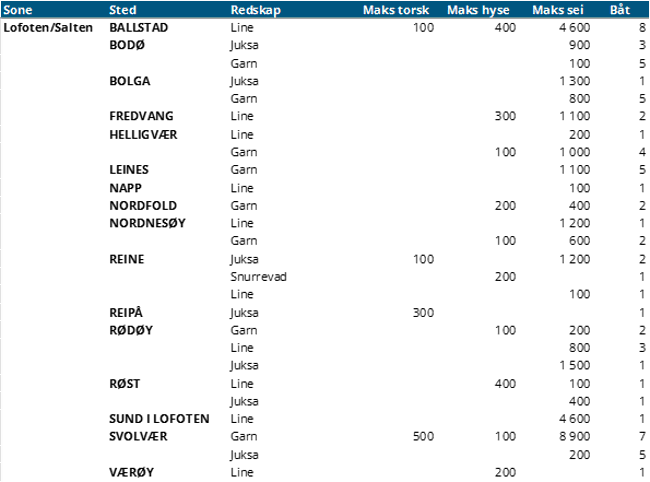Select the 500 Maks torsk value
The image size is (650, 482).
pyautogui.click(x=423, y=436)
